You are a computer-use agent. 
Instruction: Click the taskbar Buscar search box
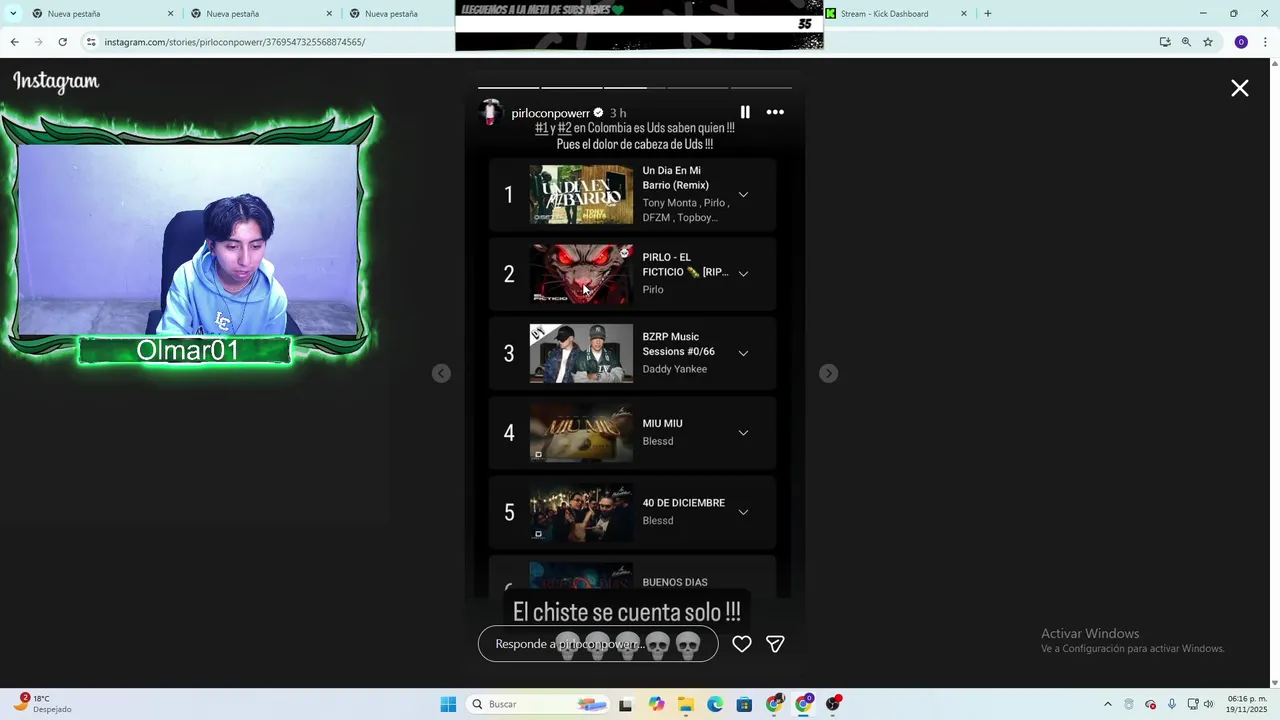(x=540, y=704)
